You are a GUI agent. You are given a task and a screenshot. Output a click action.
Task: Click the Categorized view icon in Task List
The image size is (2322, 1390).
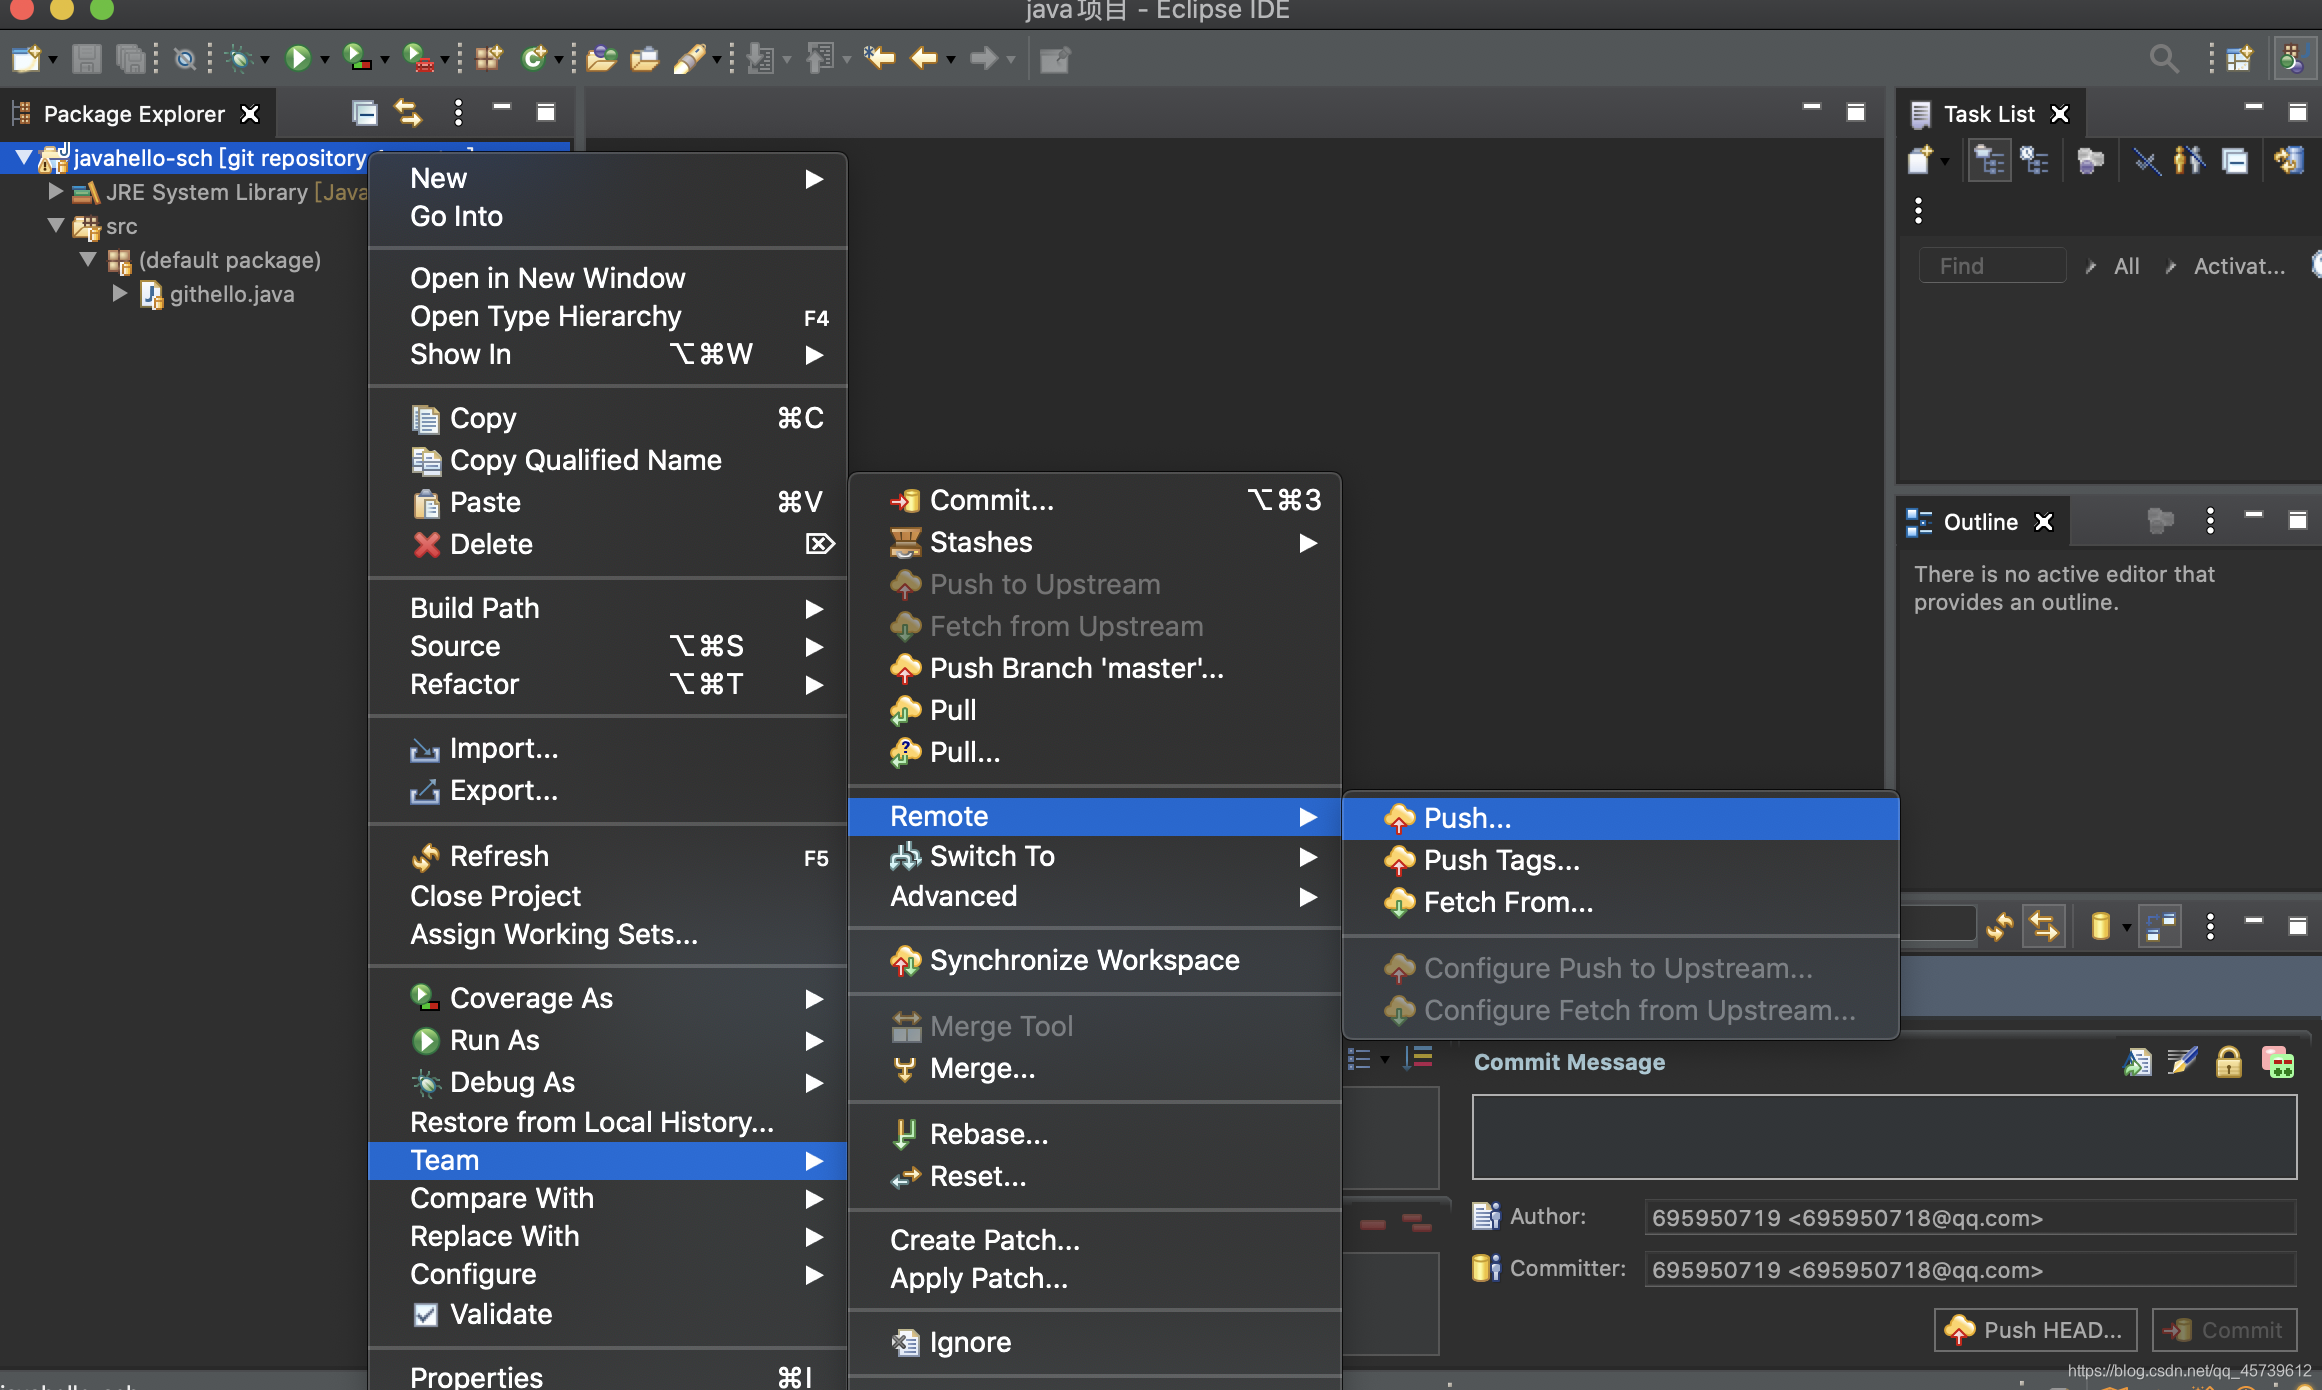point(1989,160)
